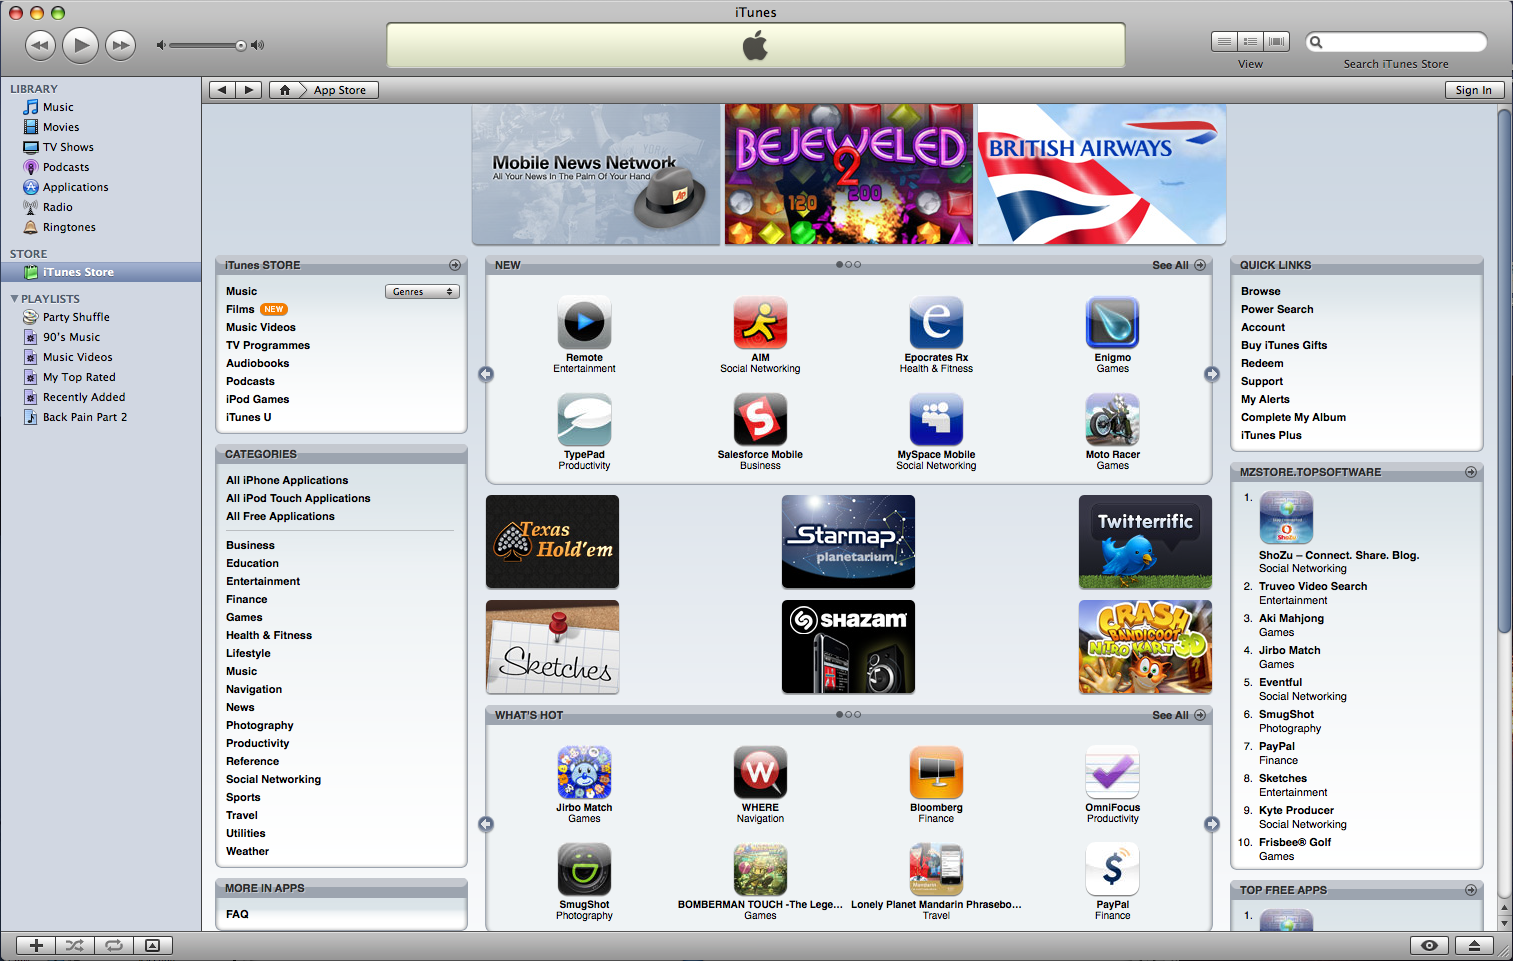
Task: Open the Salesforce Mobile app icon
Action: [x=760, y=420]
